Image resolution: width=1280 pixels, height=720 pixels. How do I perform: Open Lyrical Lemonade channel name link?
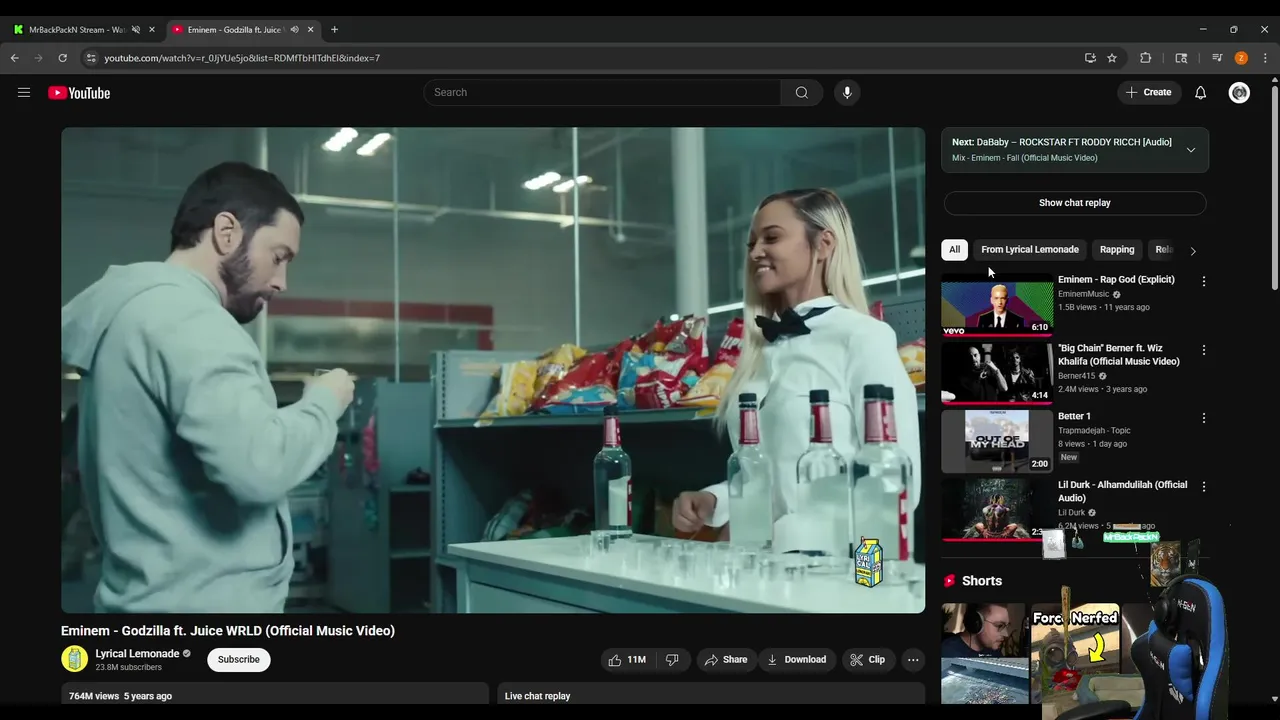point(137,654)
